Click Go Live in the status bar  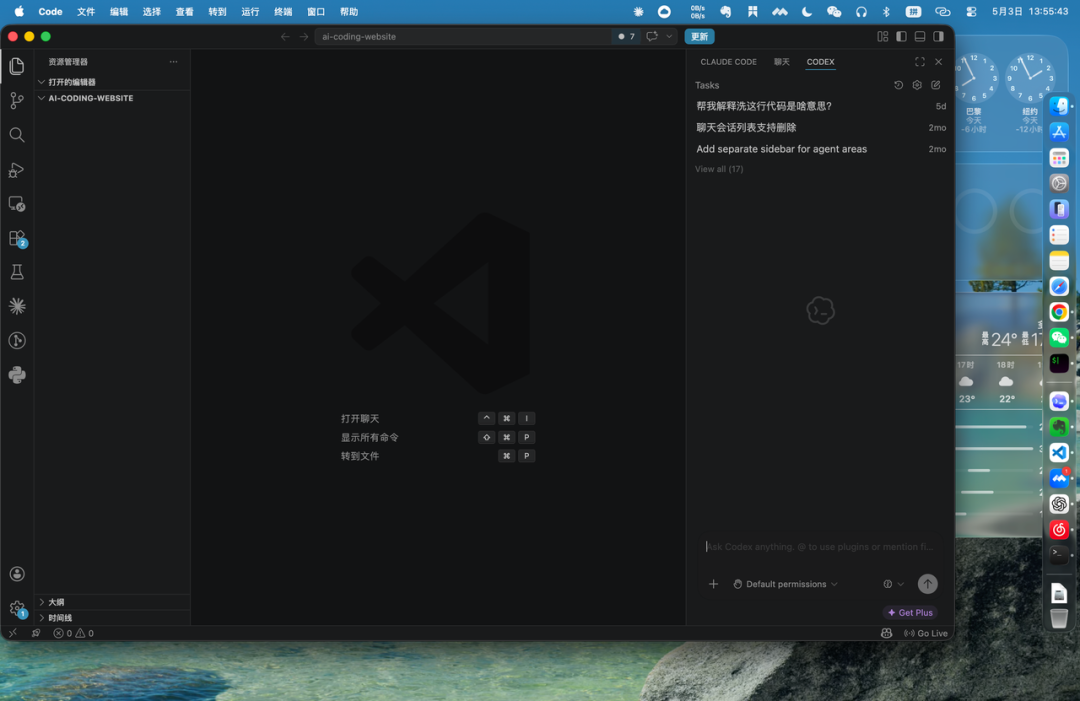coord(926,634)
